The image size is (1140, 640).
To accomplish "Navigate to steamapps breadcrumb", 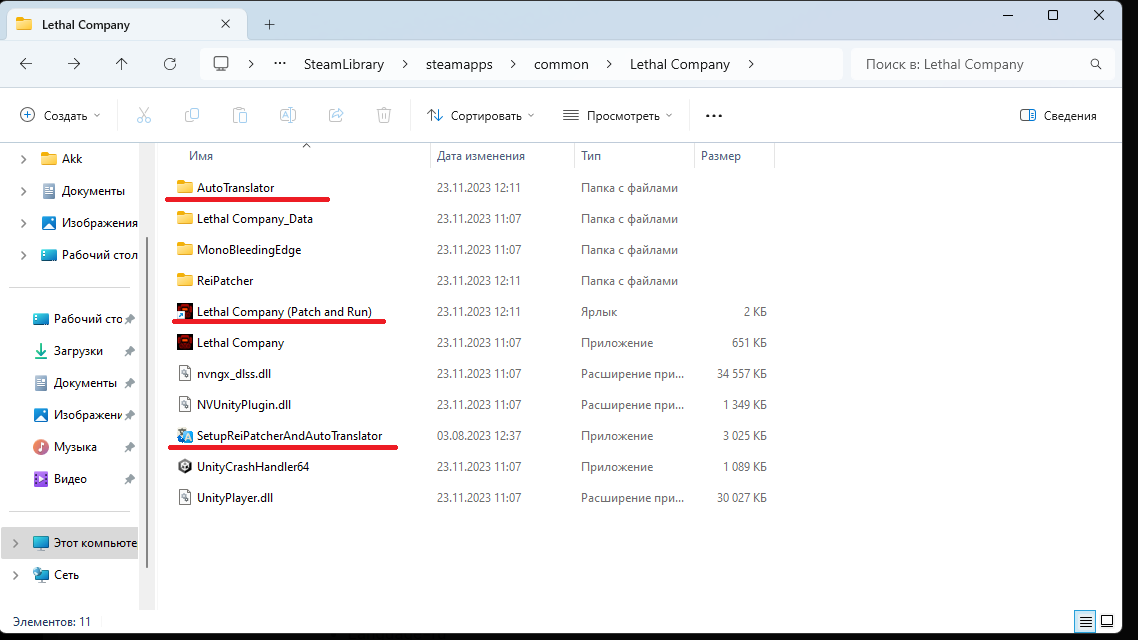I will pos(459,64).
